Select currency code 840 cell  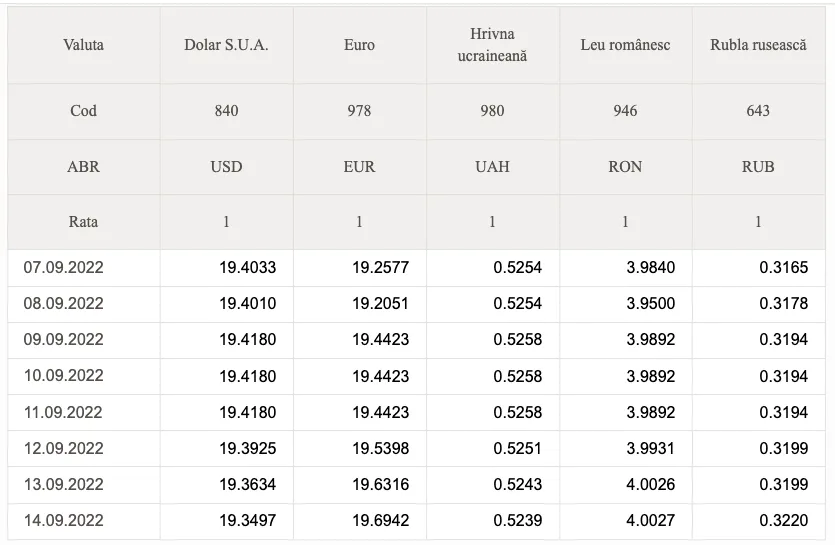226,111
